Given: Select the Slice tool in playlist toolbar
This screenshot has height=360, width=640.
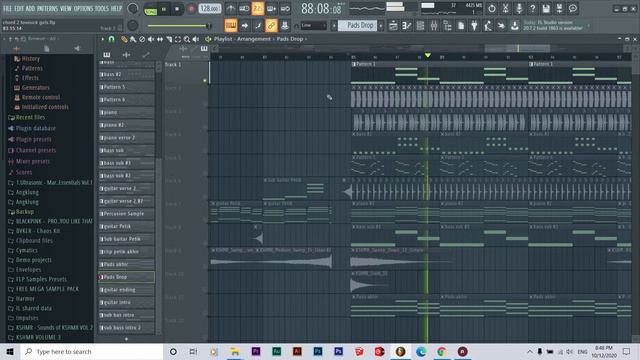Looking at the screenshot, I should click(x=169, y=39).
